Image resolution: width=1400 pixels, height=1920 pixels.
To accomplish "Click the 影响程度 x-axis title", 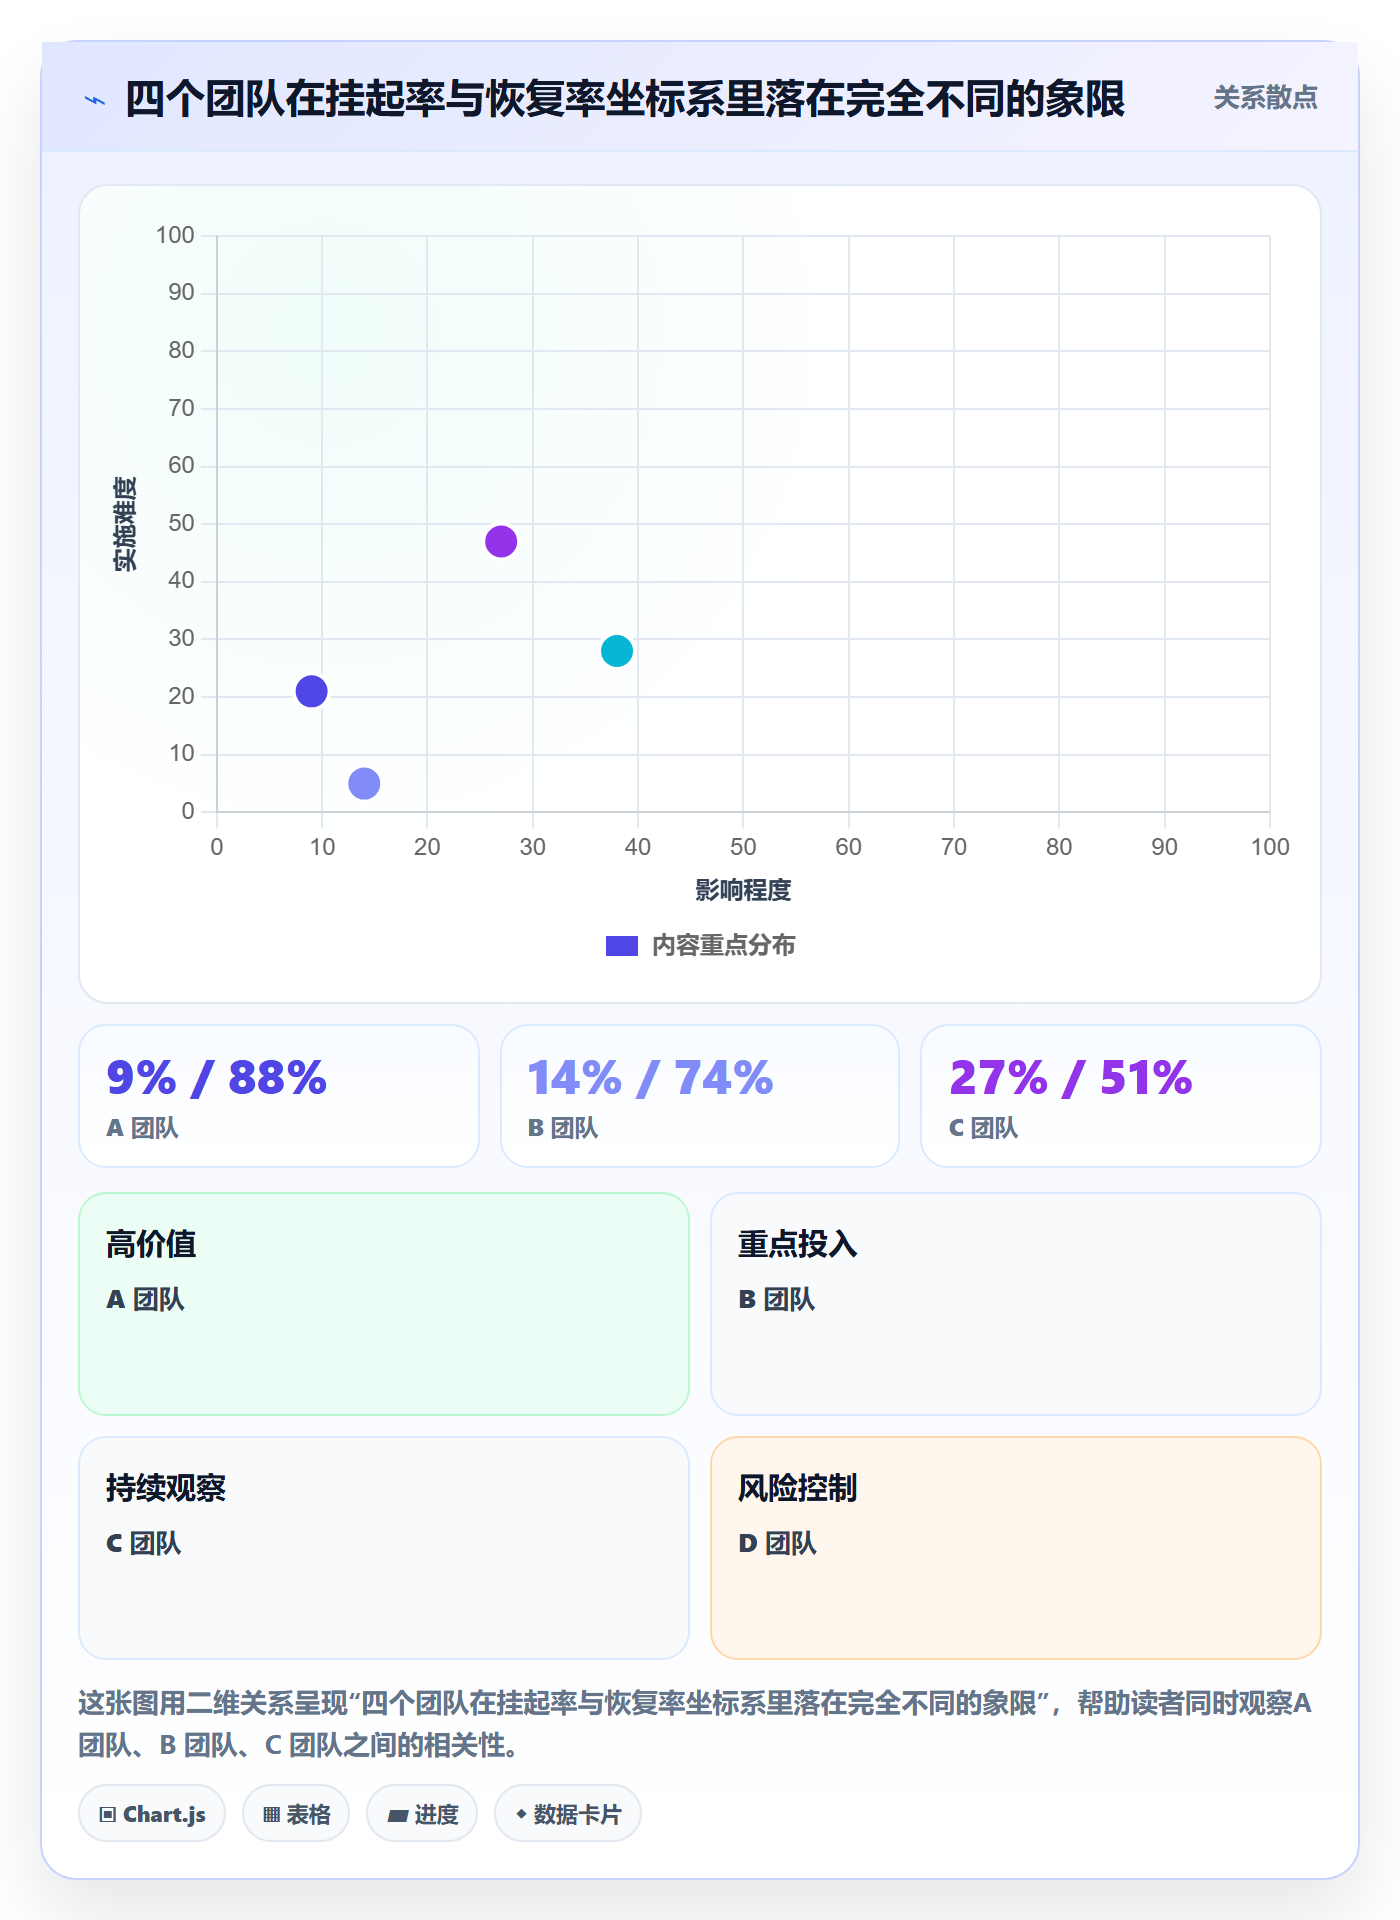I will (743, 890).
